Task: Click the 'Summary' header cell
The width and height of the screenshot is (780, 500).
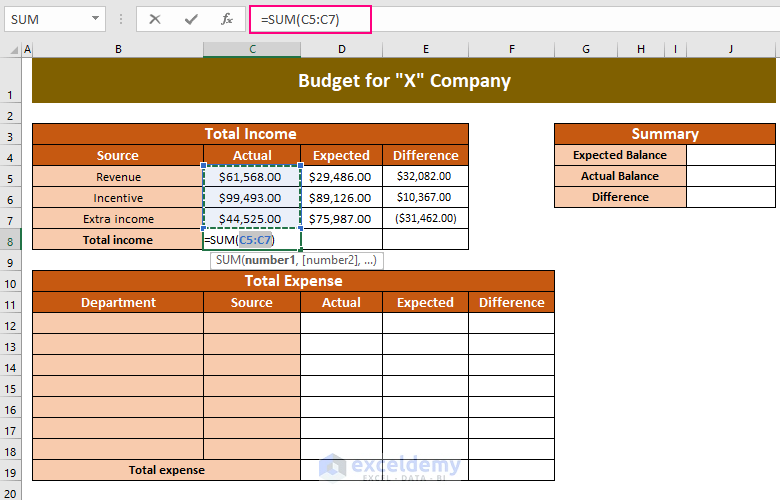Action: [665, 134]
